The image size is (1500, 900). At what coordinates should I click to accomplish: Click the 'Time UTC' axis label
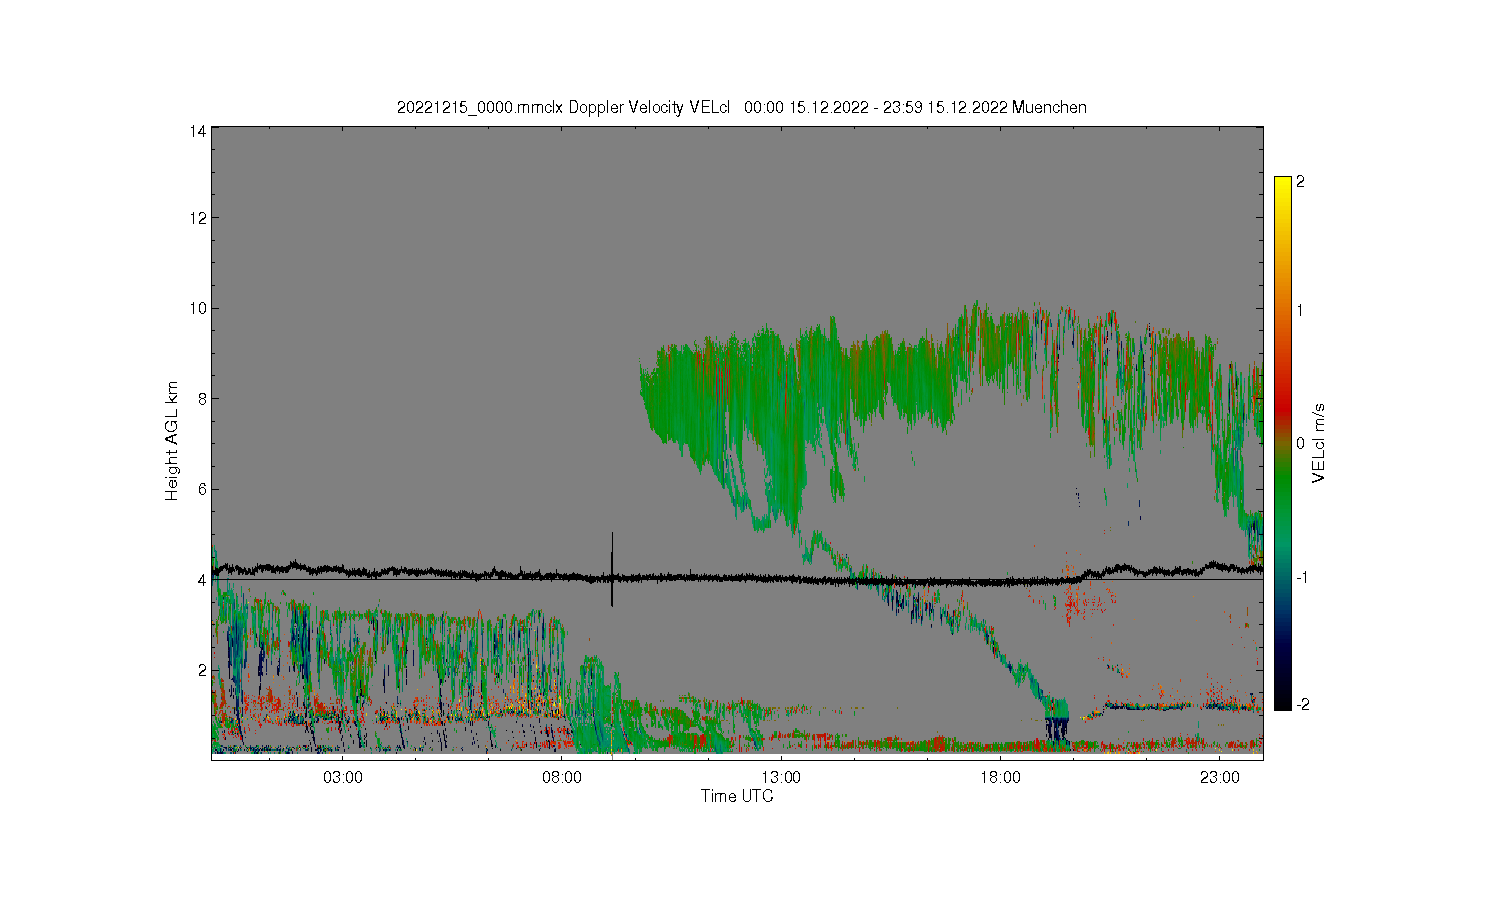[x=737, y=796]
